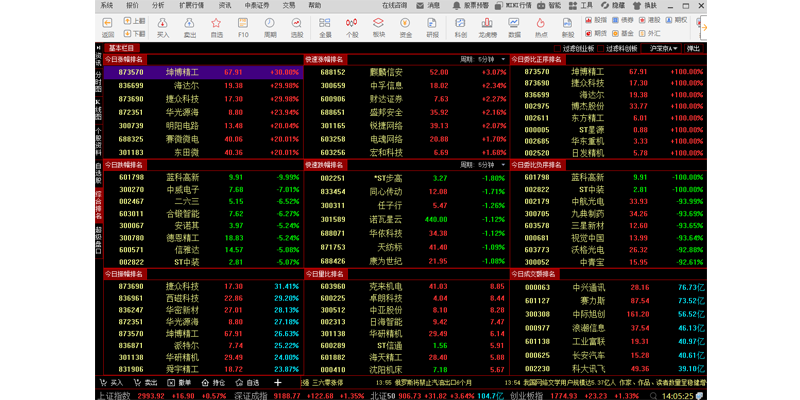Viewport: 800px width, 400px height.
Task: Add a shortcut with the plus icon
Action: 278,382
